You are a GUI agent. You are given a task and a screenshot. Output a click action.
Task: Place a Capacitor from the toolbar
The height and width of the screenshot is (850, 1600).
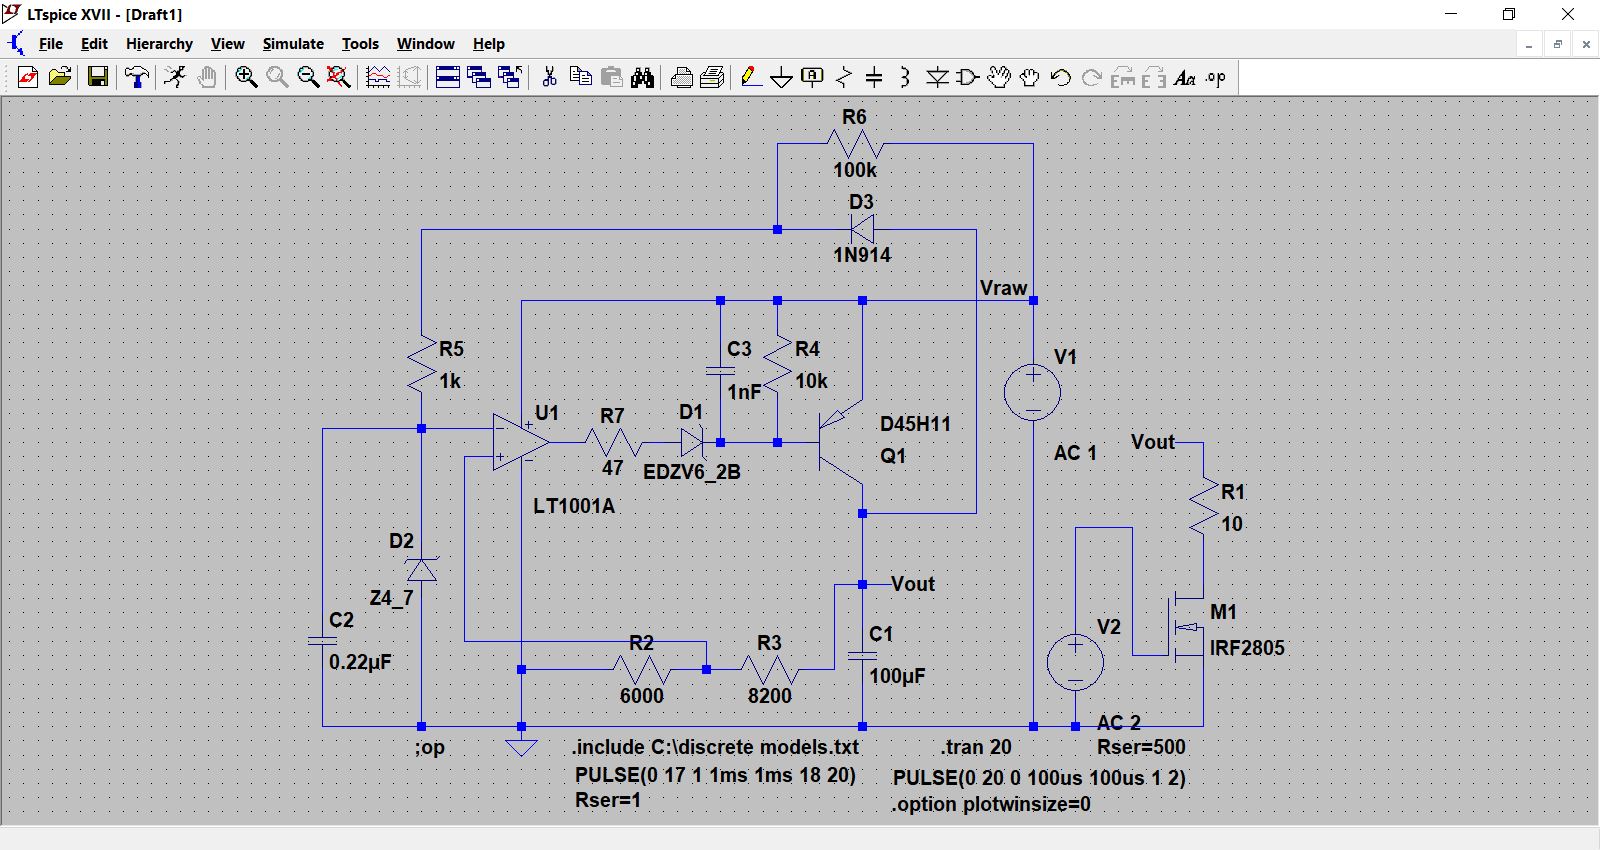[x=874, y=77]
